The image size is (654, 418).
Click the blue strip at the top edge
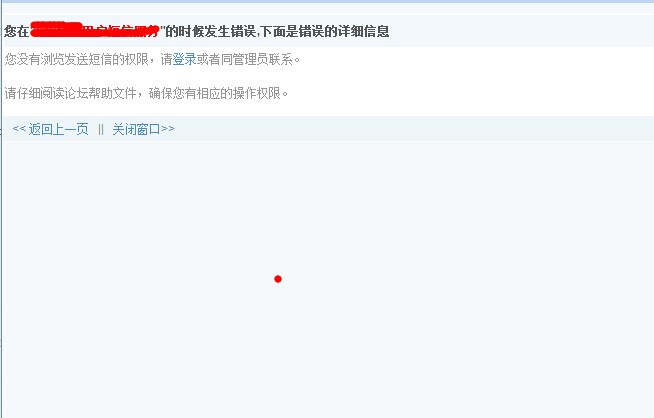click(x=327, y=1)
